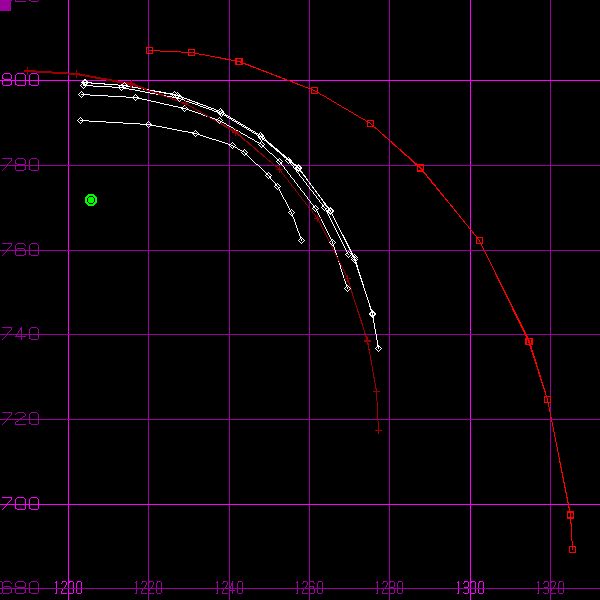Select the 740 y-axis label
Screen dimensions: 600x600
20,334
